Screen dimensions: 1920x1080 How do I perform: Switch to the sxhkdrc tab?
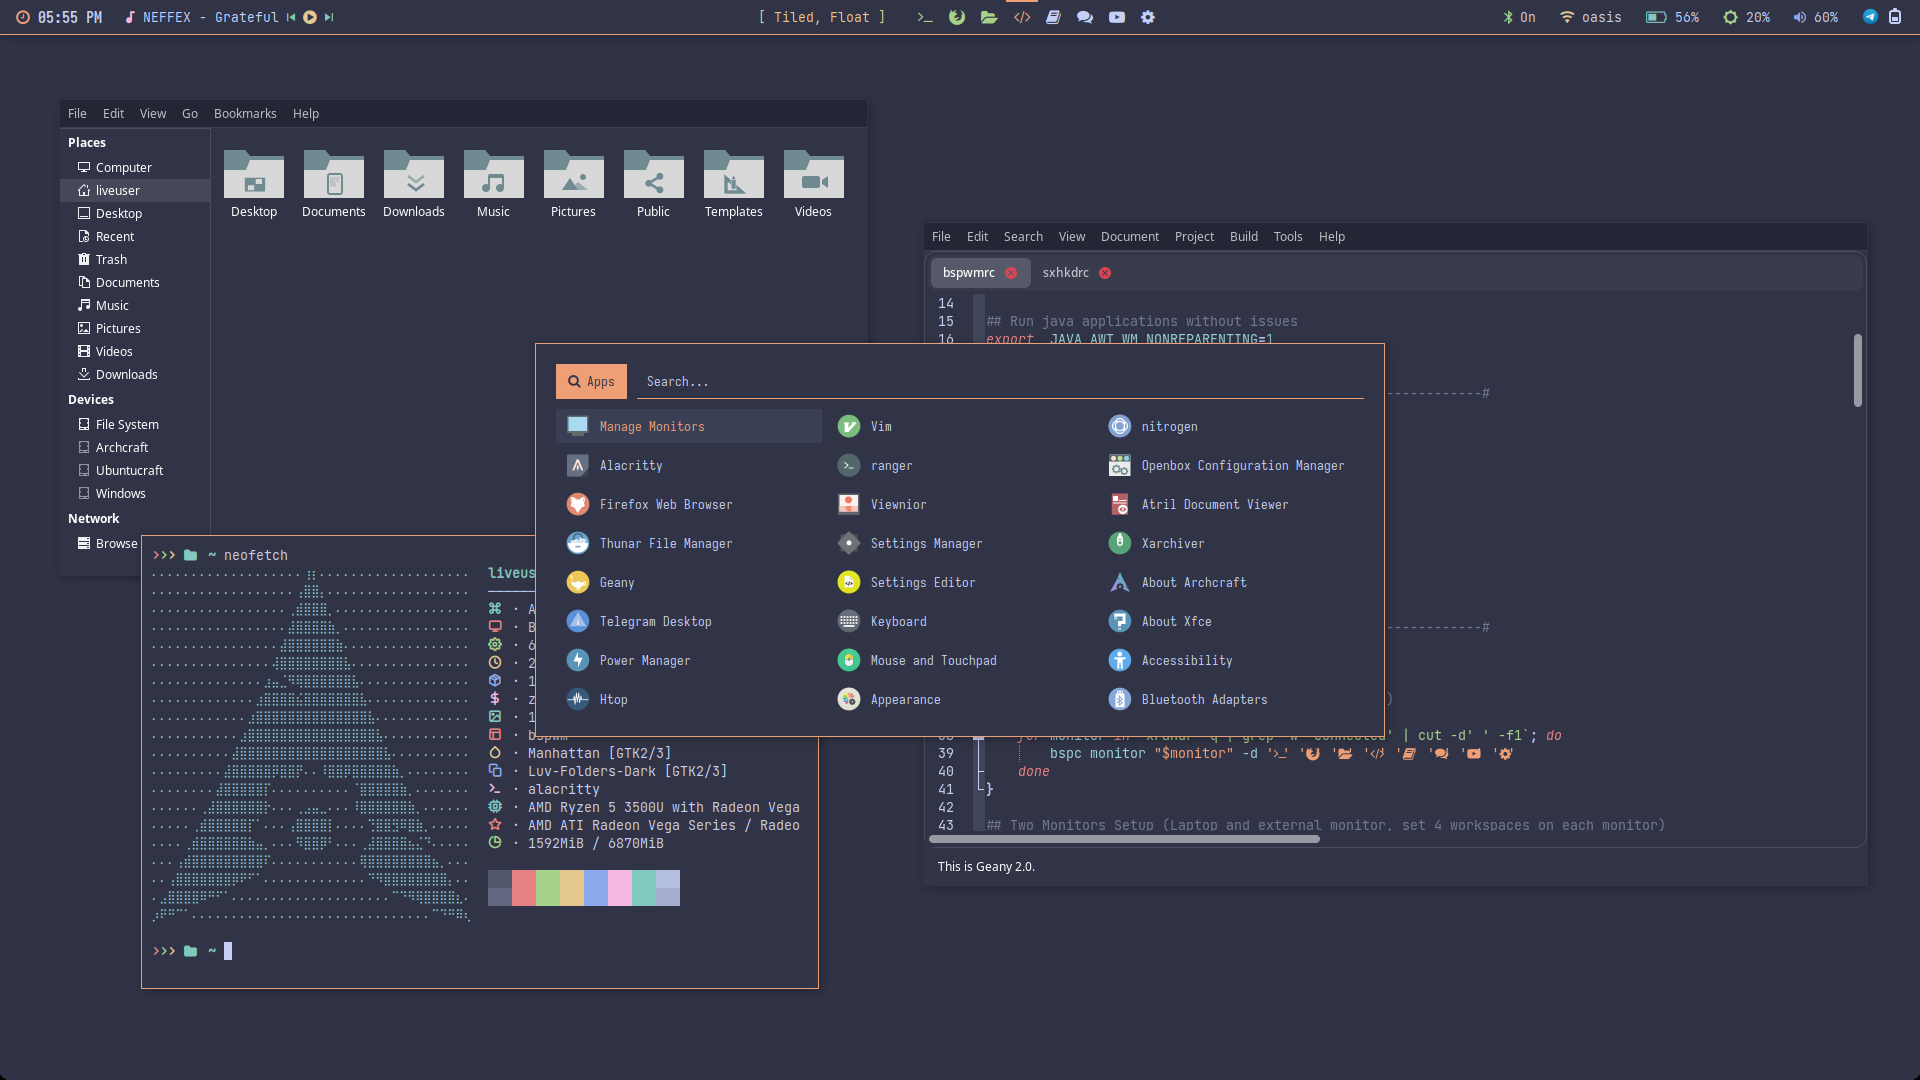[1065, 273]
